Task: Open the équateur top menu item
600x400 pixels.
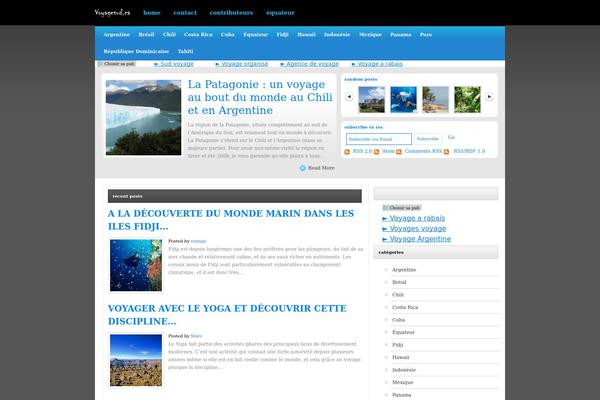Action: point(280,13)
